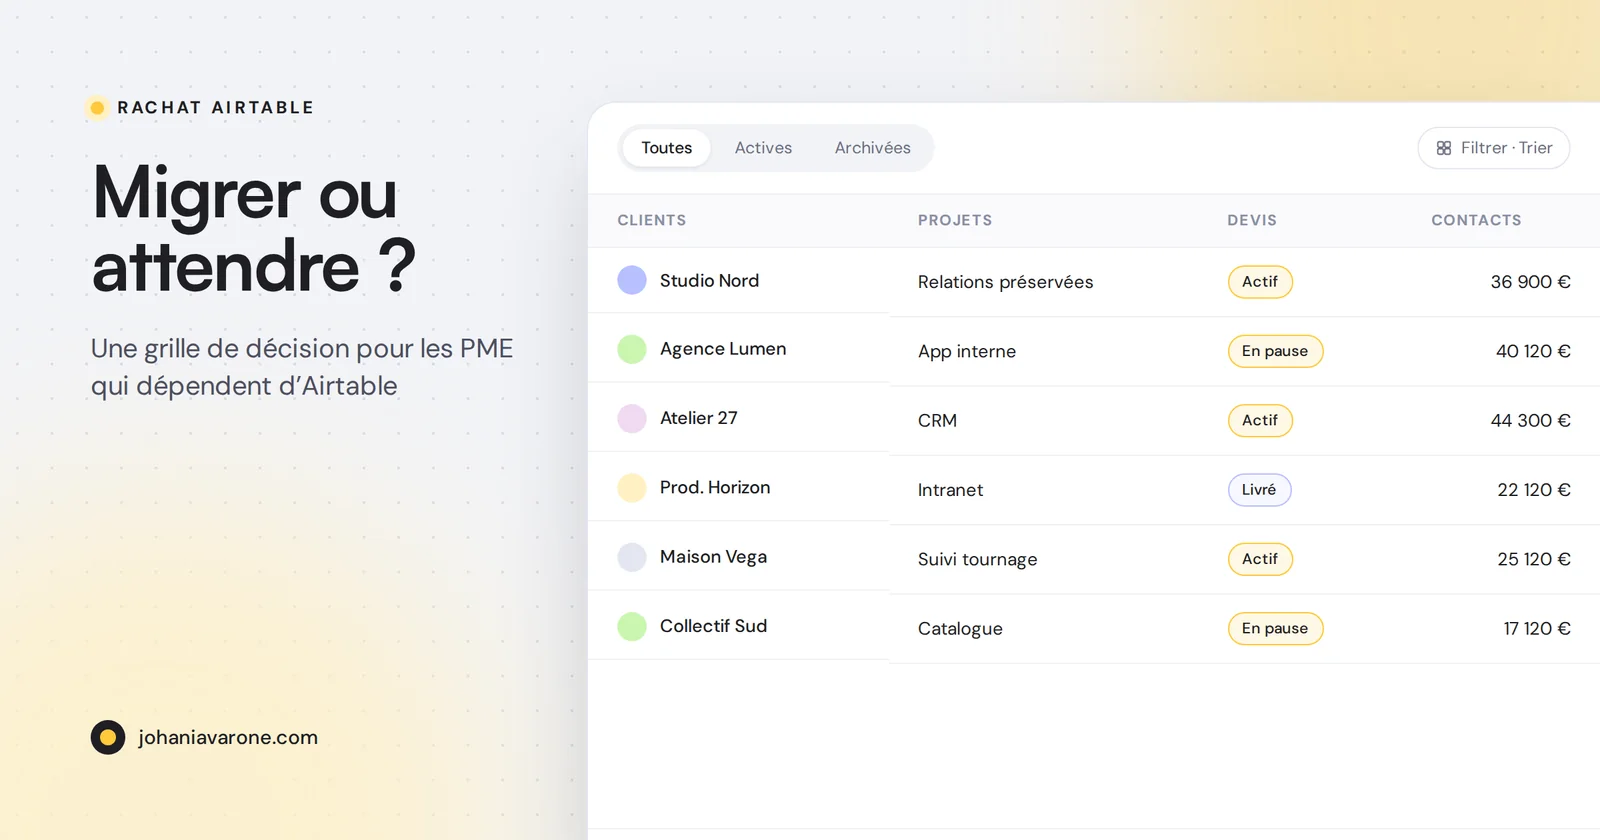The height and width of the screenshot is (840, 1600).
Task: Click the 25 120 € amount
Action: [x=1534, y=559]
